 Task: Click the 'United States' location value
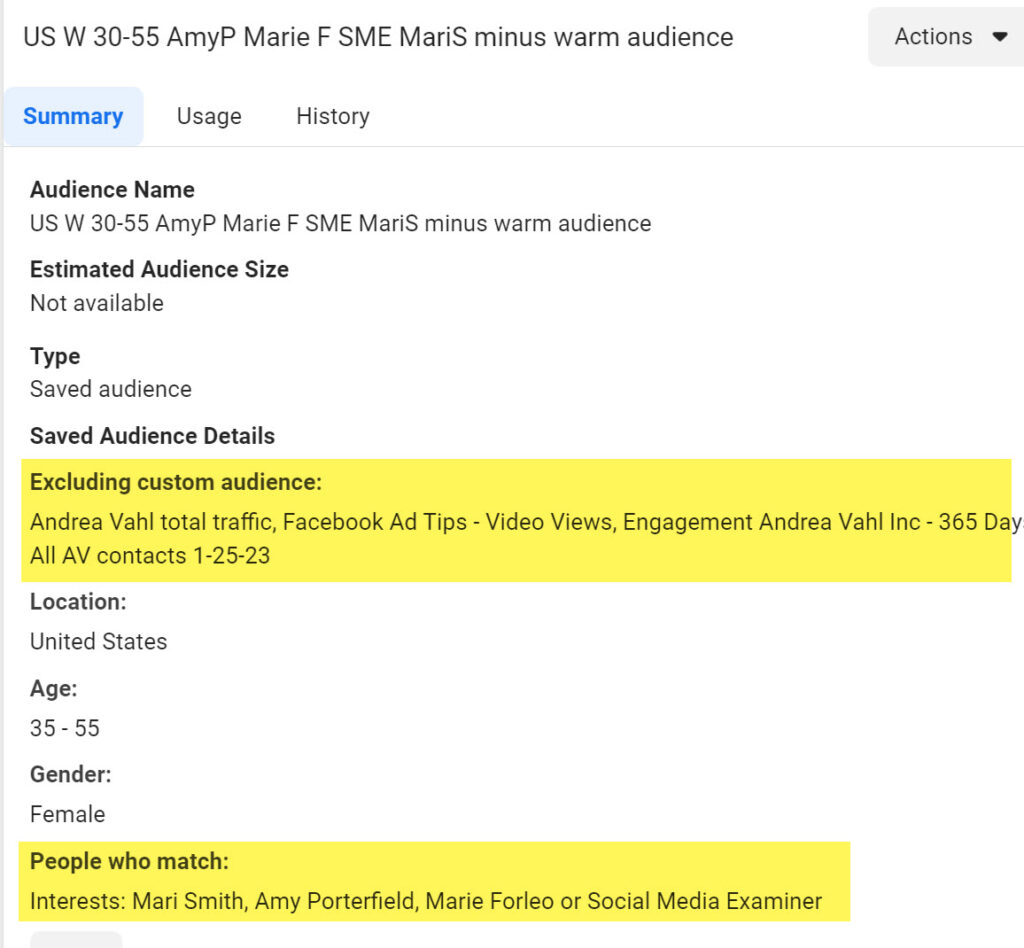tap(99, 641)
